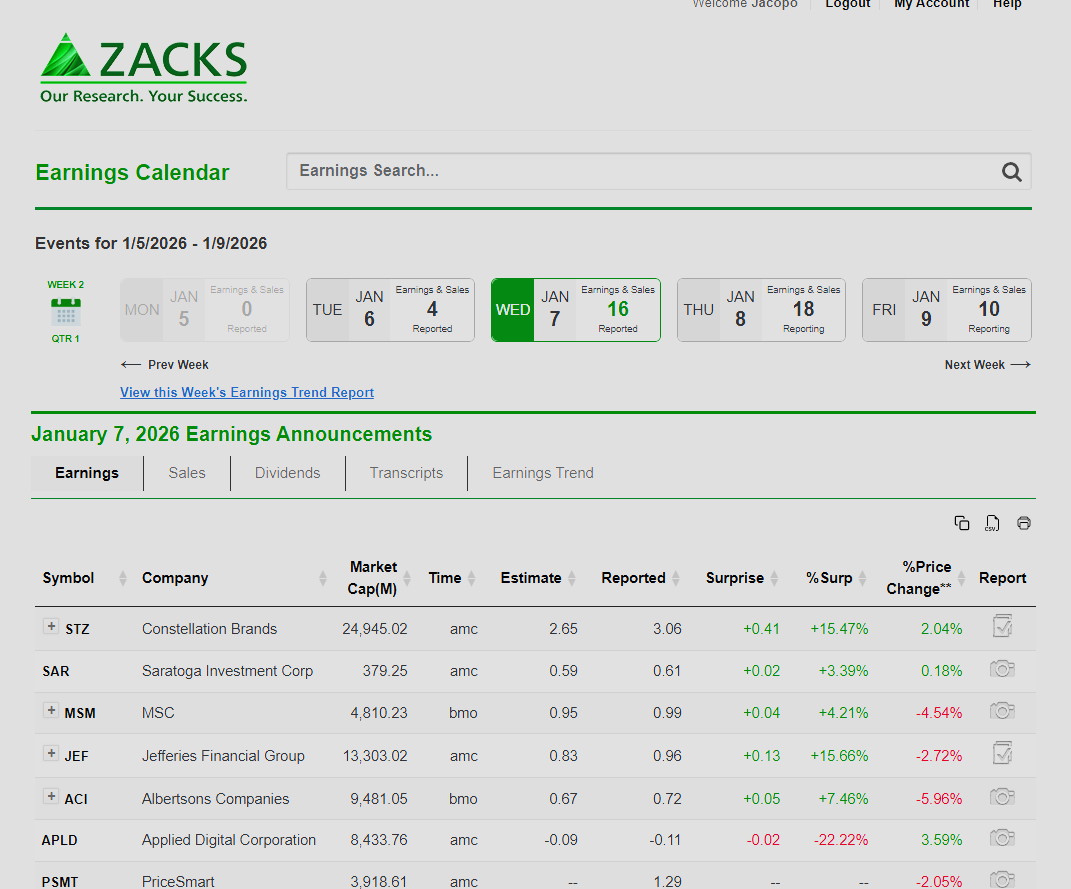
Task: Click Constellation Brands company name
Action: 210,629
